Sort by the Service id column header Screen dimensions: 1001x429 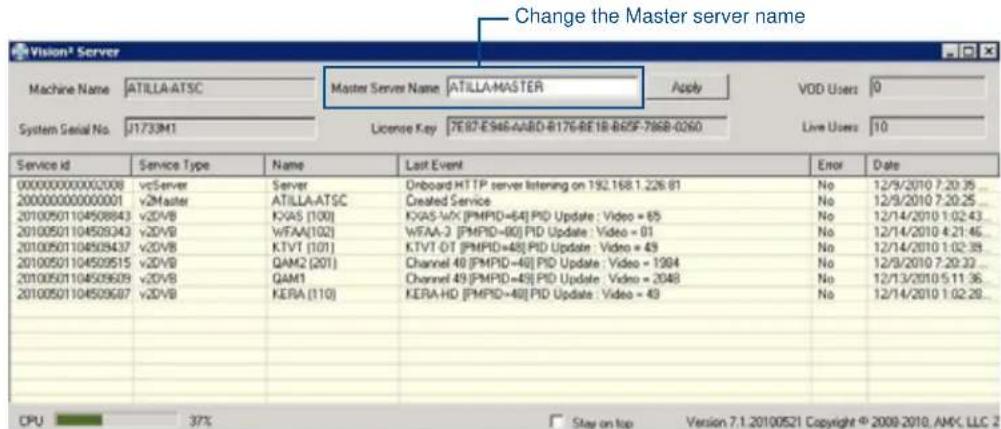[71, 165]
